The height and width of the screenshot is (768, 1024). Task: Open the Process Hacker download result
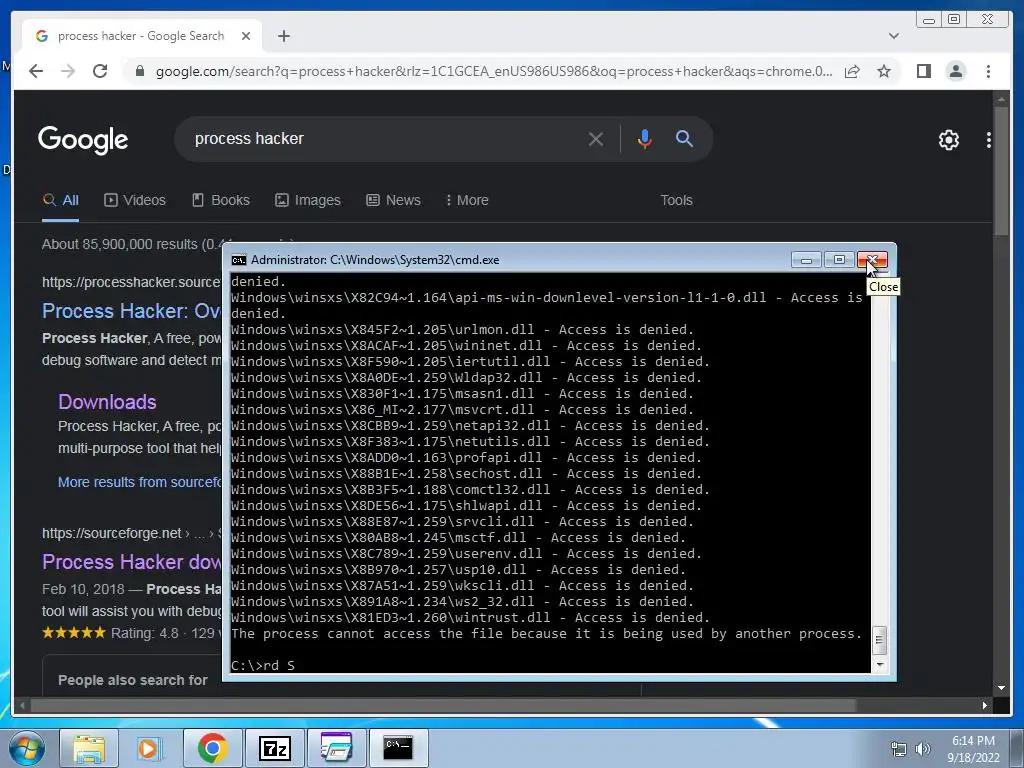tap(131, 562)
